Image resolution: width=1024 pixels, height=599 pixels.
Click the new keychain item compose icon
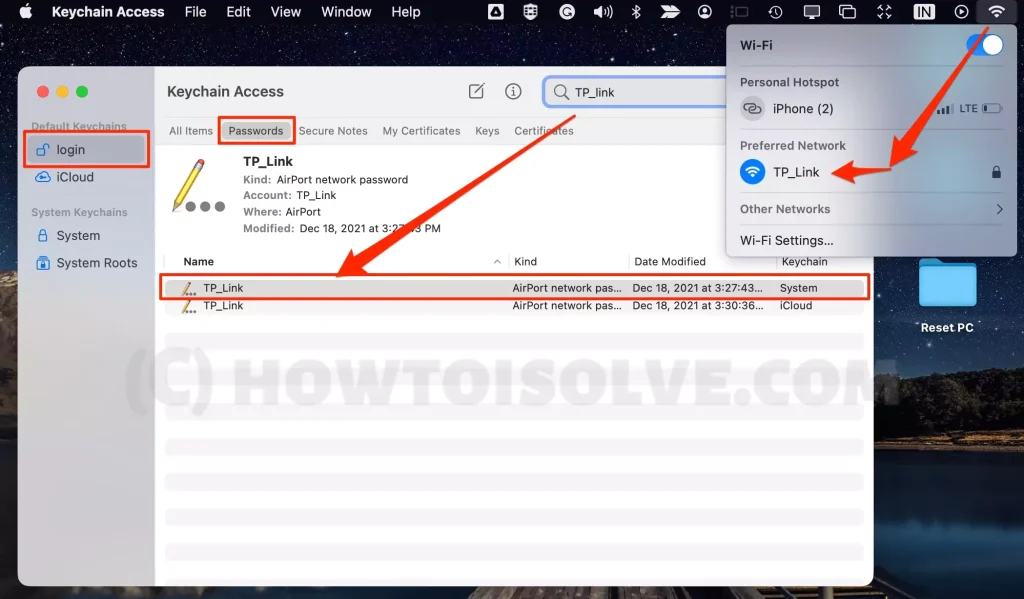(477, 91)
